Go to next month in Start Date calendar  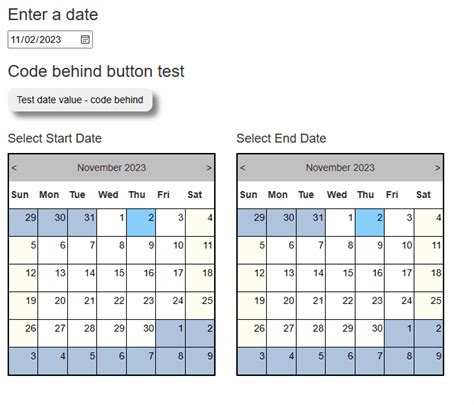(209, 168)
